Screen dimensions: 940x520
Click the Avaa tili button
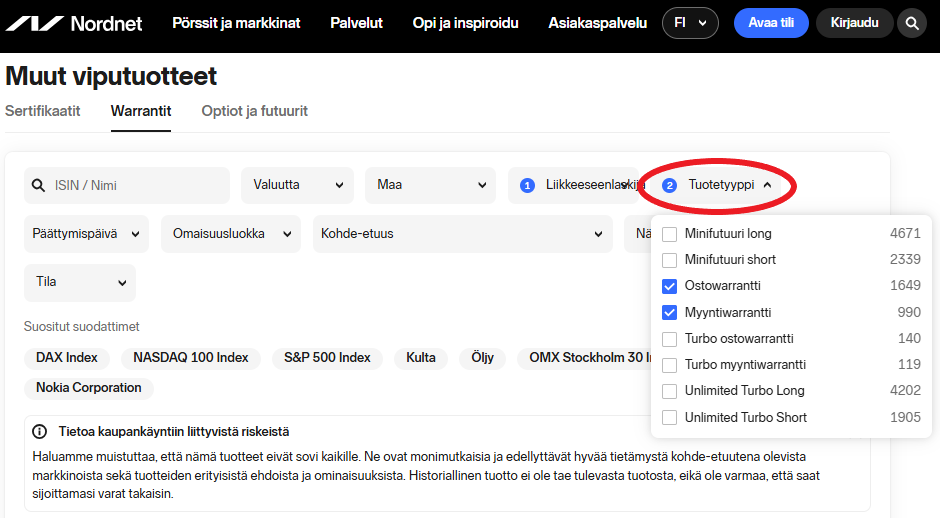coord(771,23)
